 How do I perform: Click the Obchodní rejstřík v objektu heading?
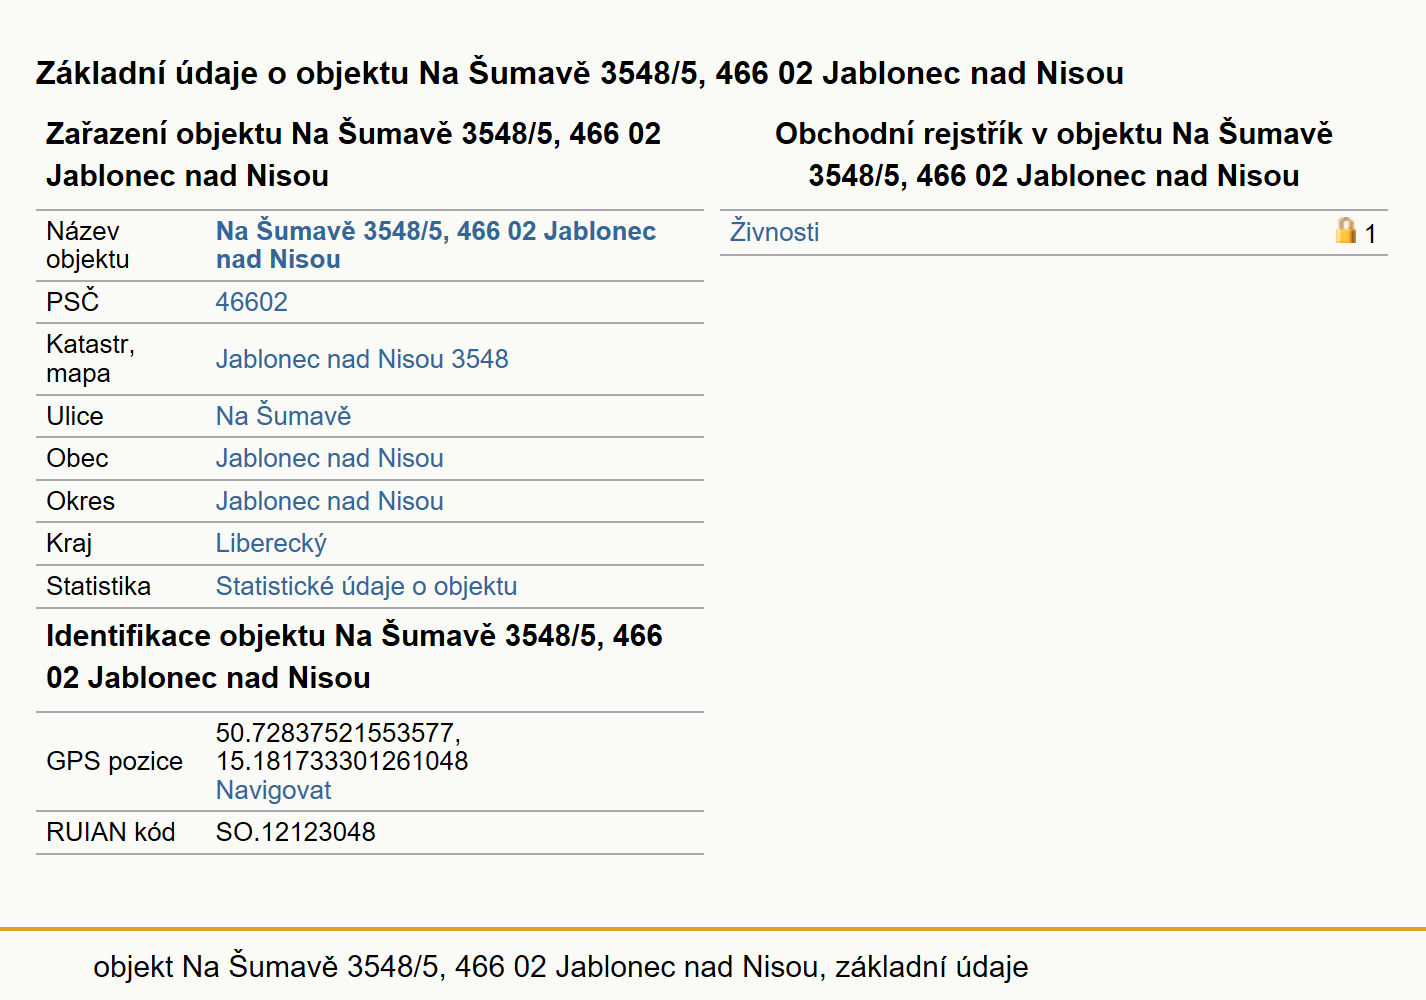point(1053,154)
